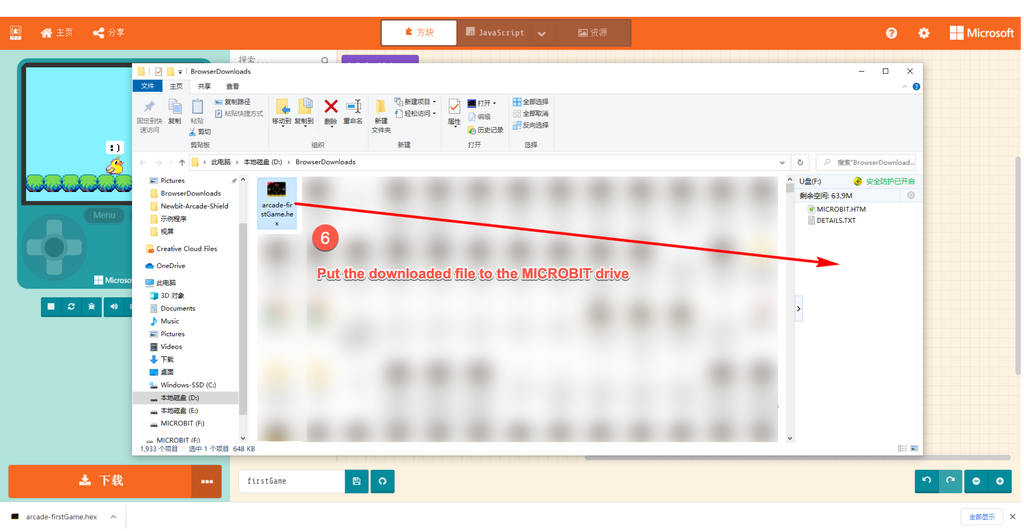Open the more options button beside download
1024x531 pixels.
(207, 481)
